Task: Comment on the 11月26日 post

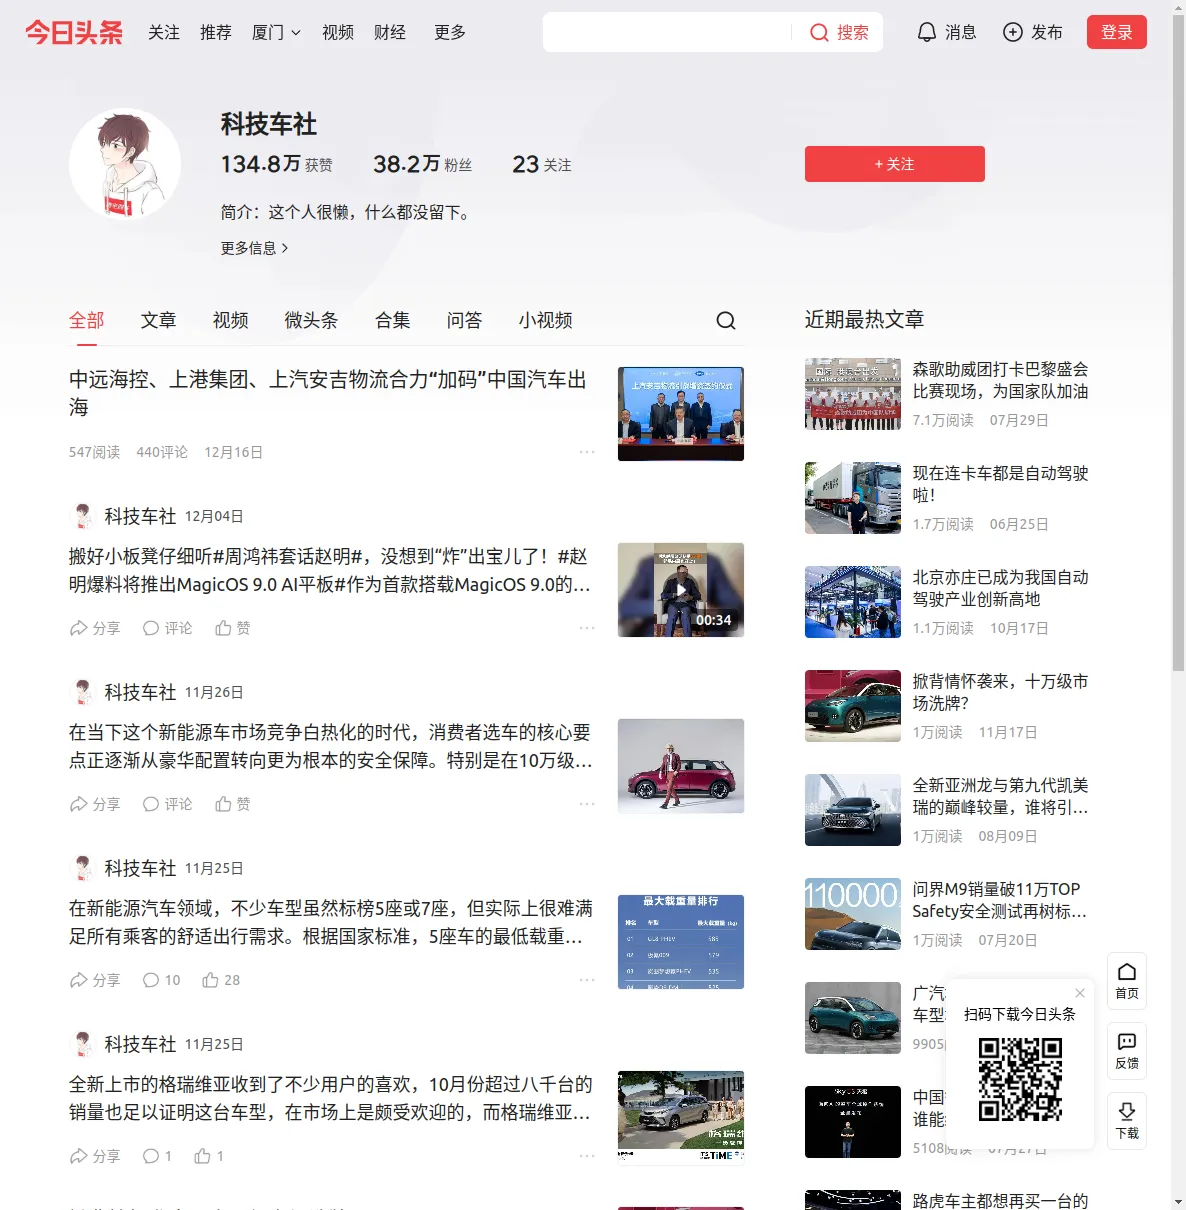Action: pos(168,804)
